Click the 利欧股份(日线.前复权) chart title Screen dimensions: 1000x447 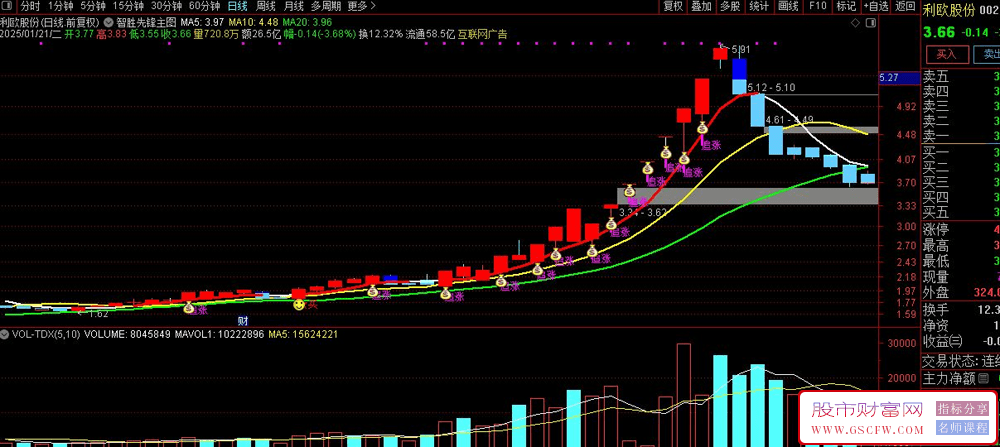click(50, 22)
